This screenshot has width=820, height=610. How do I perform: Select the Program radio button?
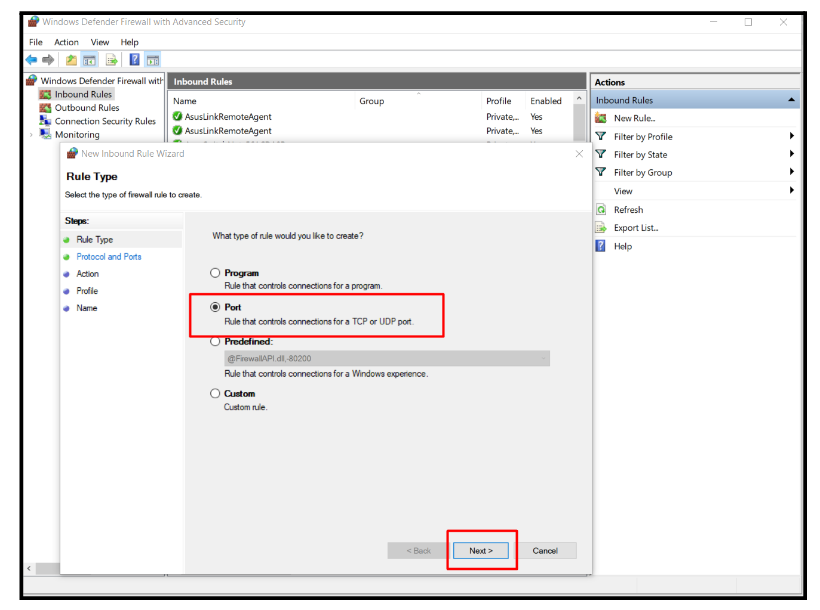[215, 273]
